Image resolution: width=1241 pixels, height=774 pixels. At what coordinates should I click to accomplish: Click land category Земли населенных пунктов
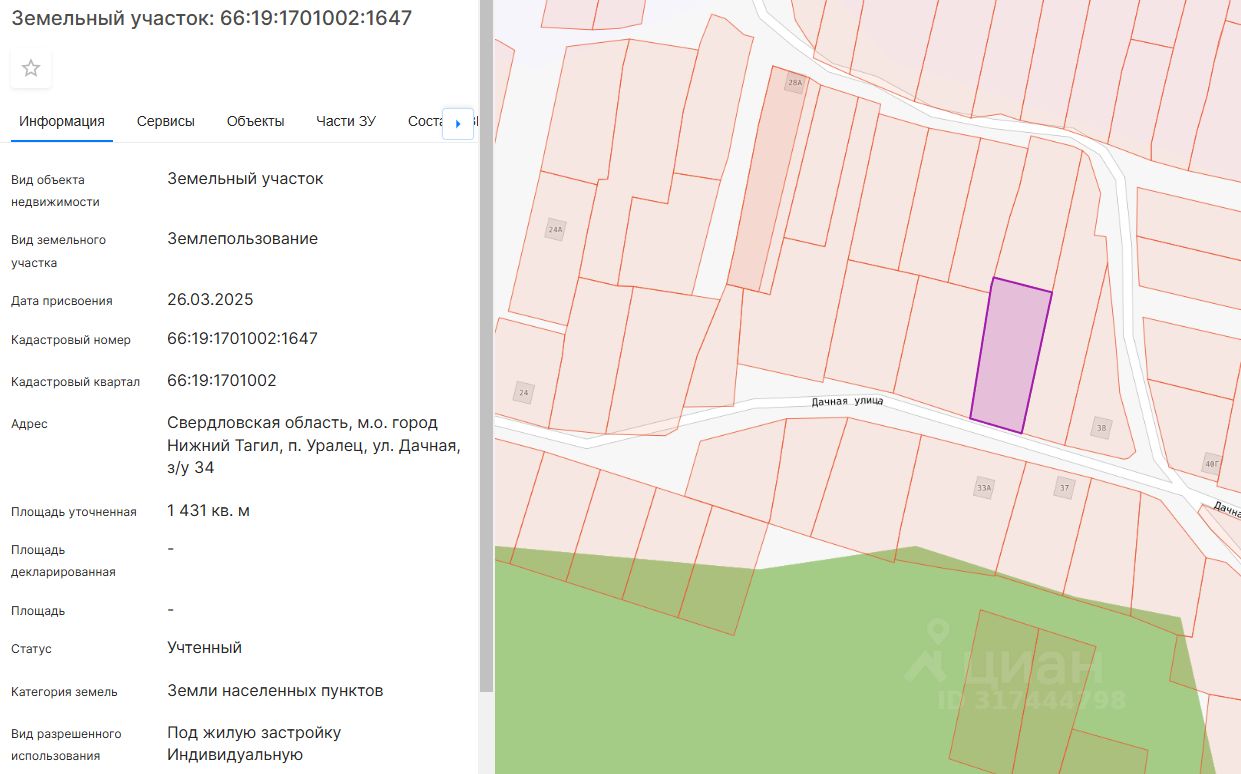[275, 691]
